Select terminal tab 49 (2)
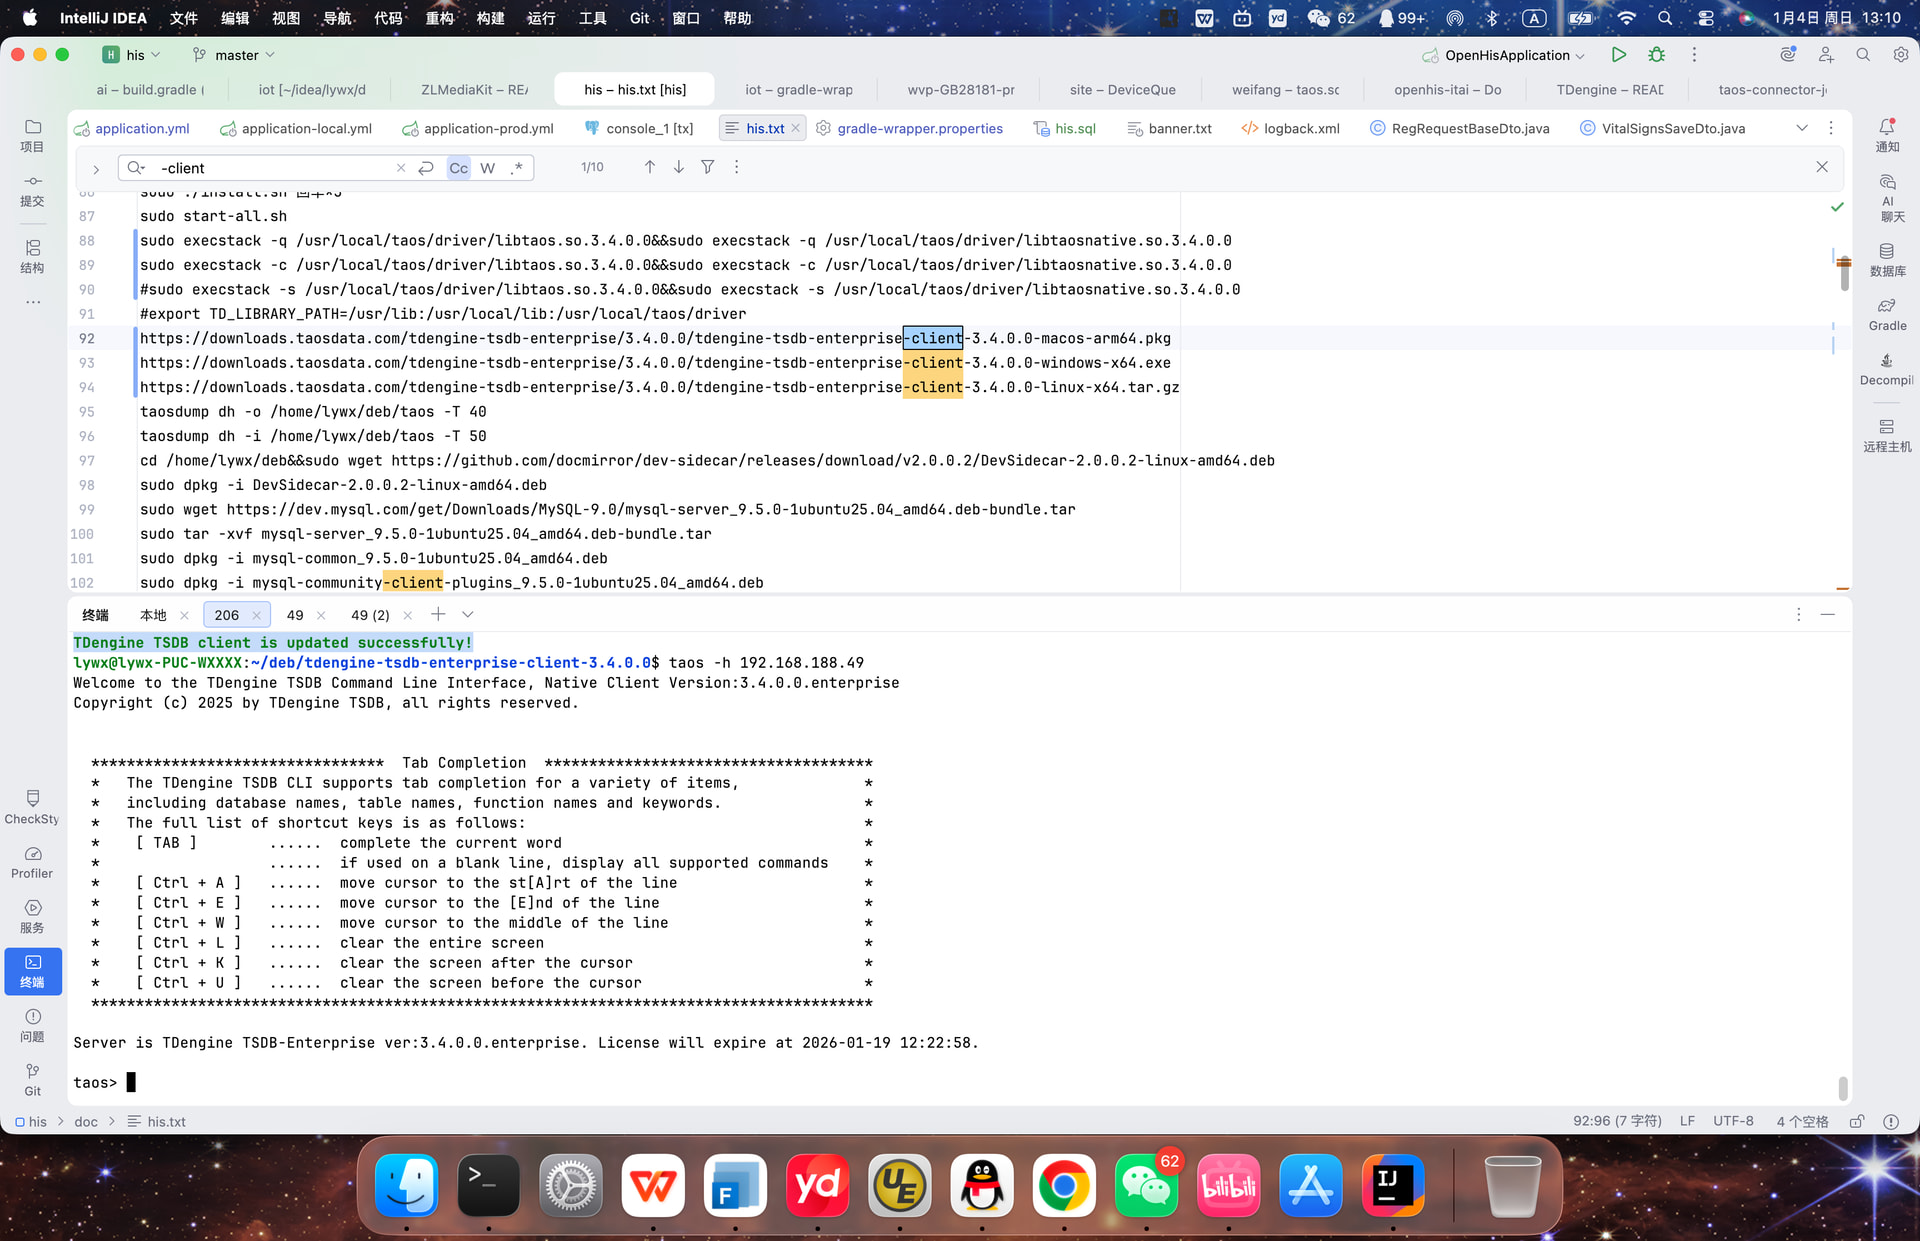The width and height of the screenshot is (1920, 1241). click(370, 615)
